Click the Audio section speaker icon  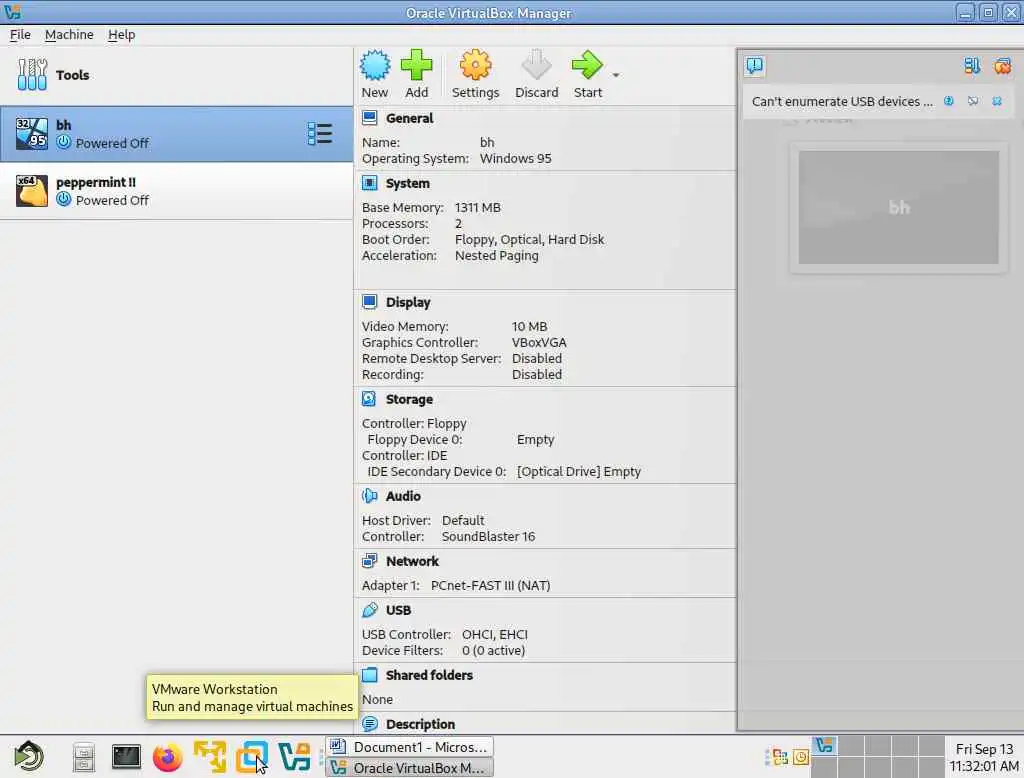pyautogui.click(x=370, y=496)
